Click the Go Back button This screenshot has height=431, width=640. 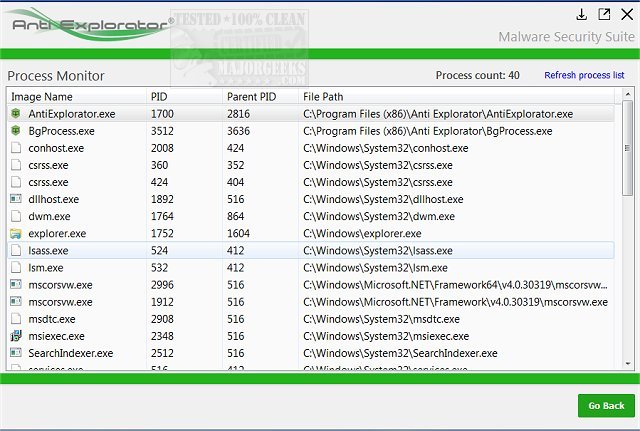coord(606,405)
